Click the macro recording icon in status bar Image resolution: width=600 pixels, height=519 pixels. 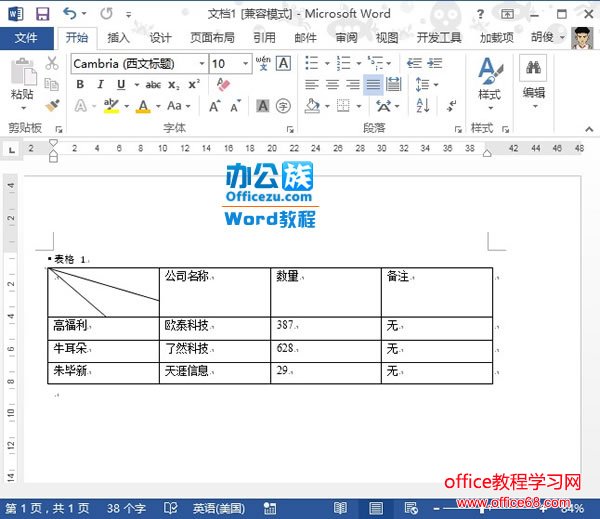coord(270,508)
